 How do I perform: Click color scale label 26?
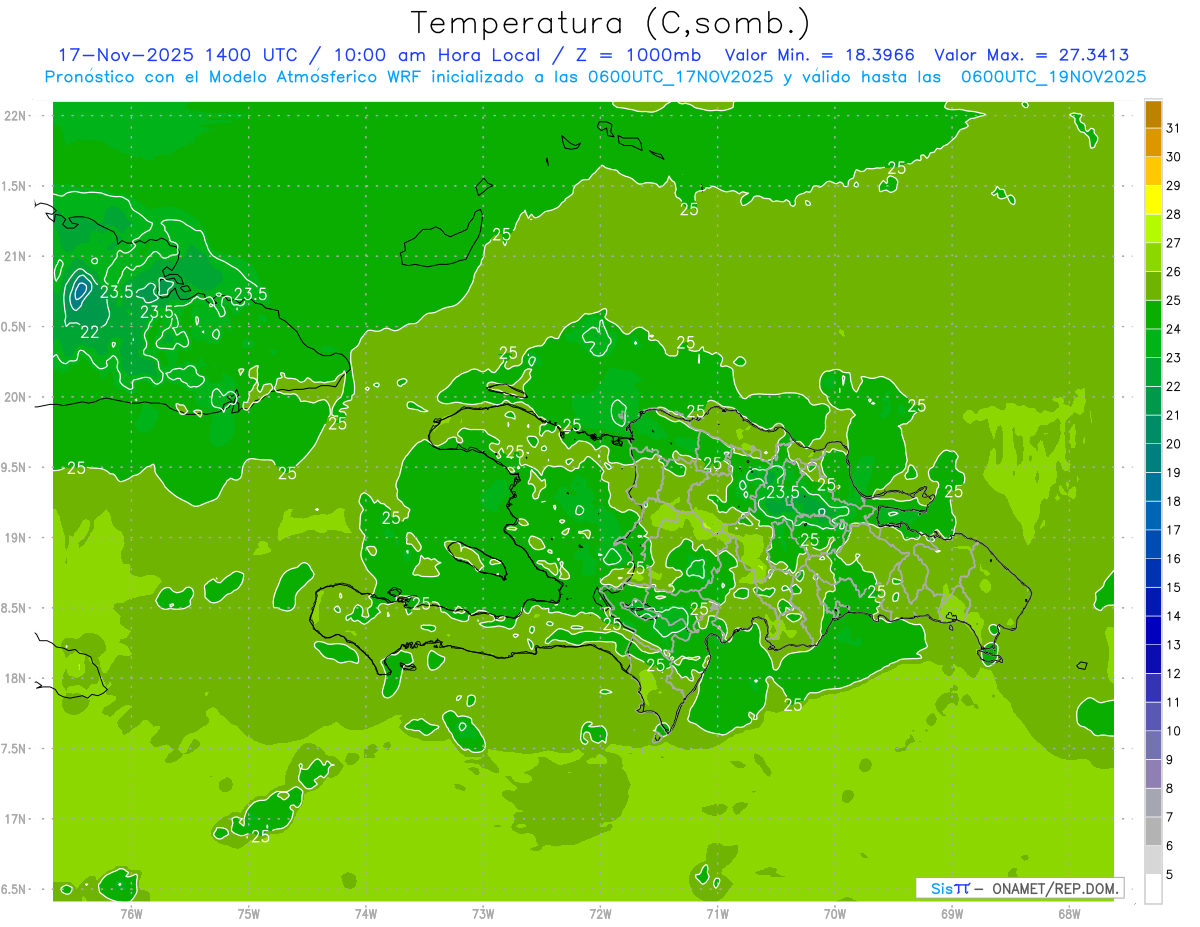[1174, 272]
